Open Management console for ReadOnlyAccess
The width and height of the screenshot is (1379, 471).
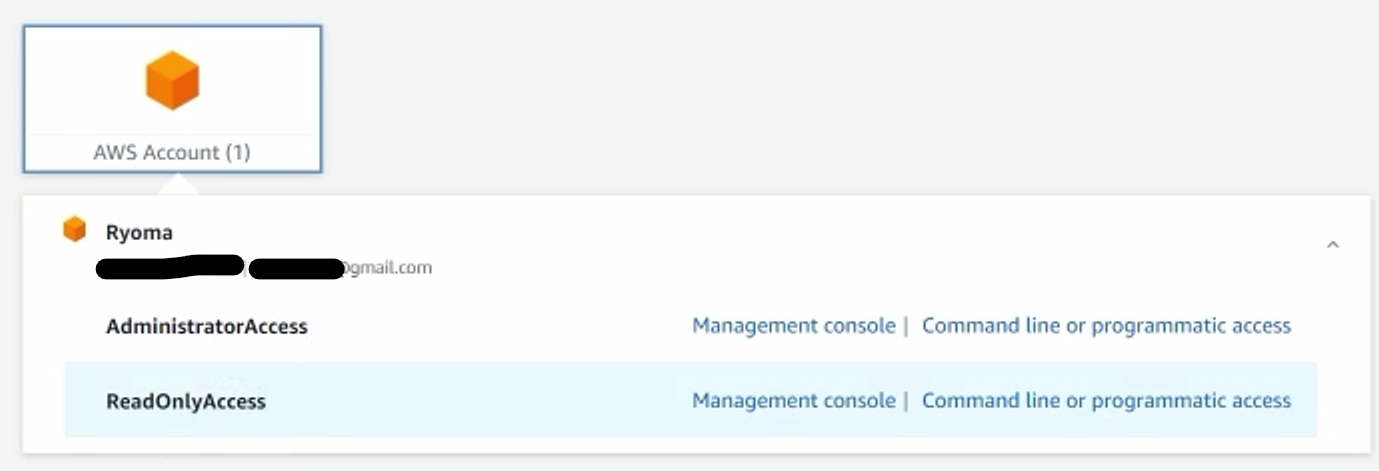click(x=794, y=401)
